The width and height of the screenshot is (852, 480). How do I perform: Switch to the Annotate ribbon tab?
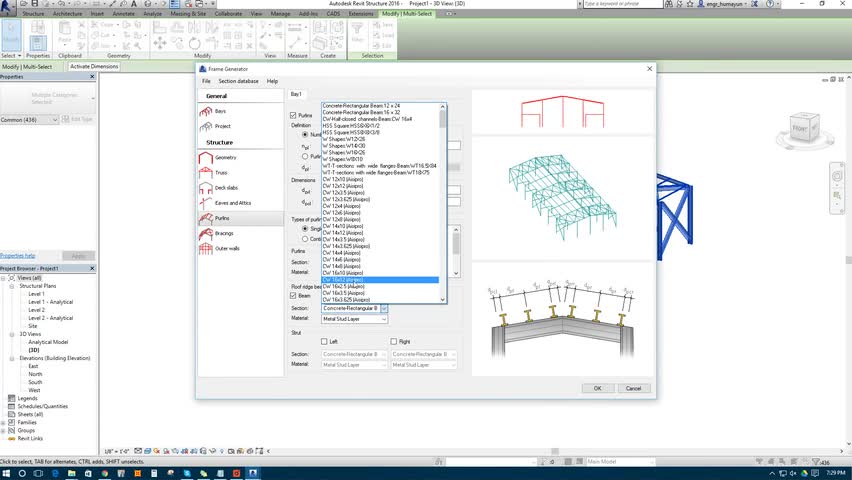(123, 14)
